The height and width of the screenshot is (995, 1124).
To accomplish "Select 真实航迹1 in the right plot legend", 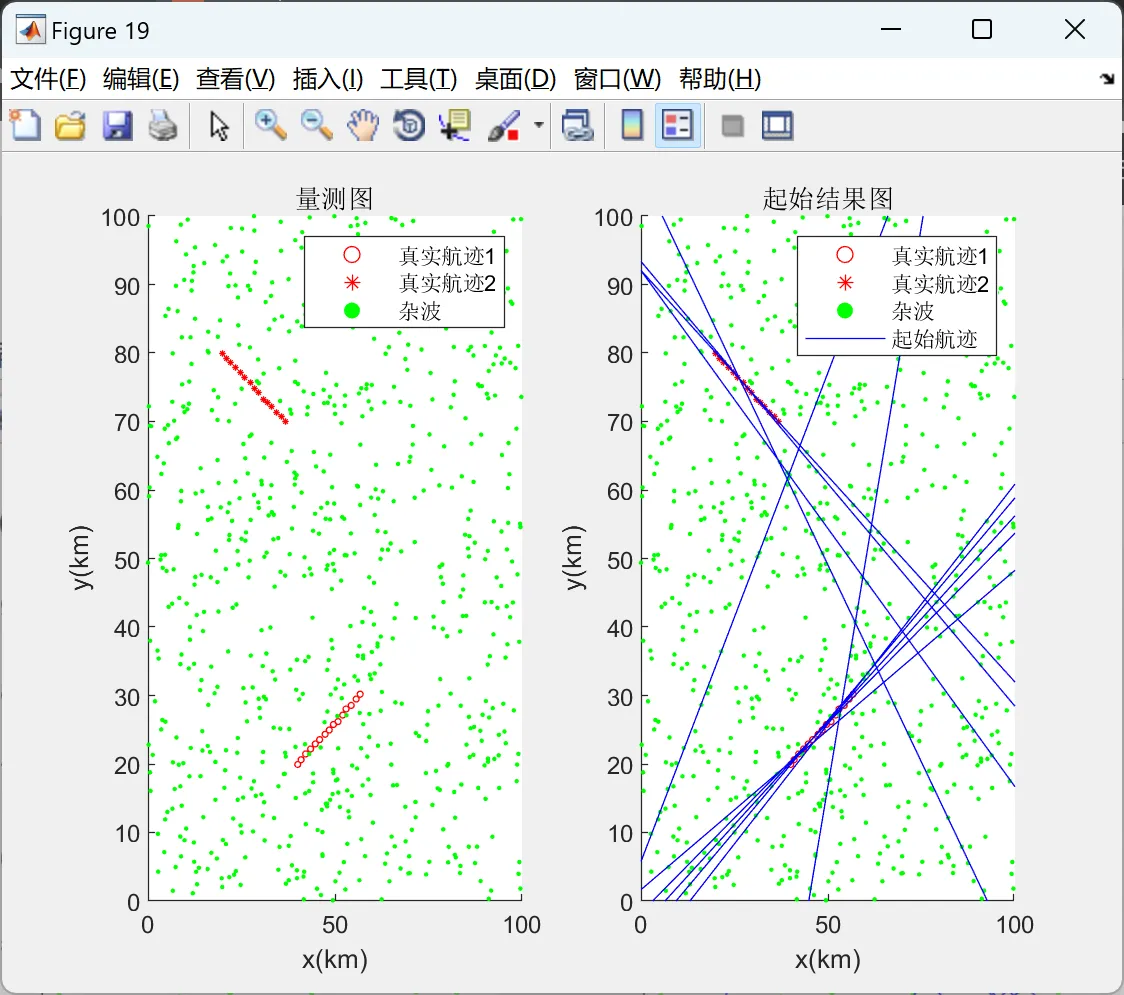I will (x=940, y=256).
